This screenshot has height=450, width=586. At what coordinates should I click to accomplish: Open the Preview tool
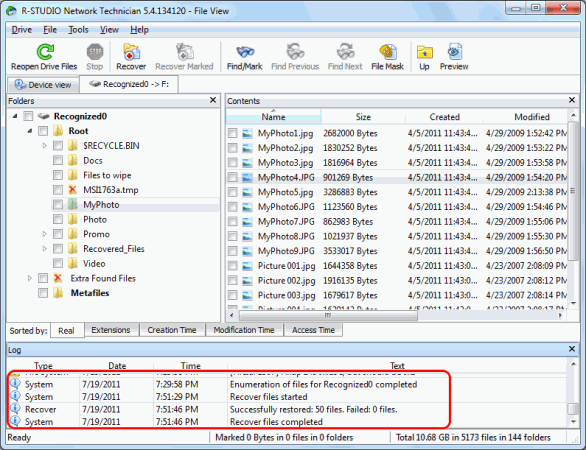coord(454,52)
